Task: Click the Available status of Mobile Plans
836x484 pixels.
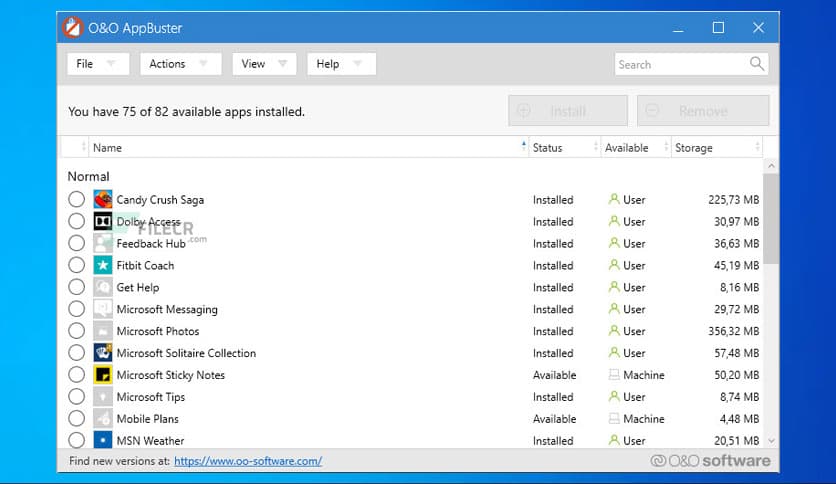Action: click(x=554, y=418)
